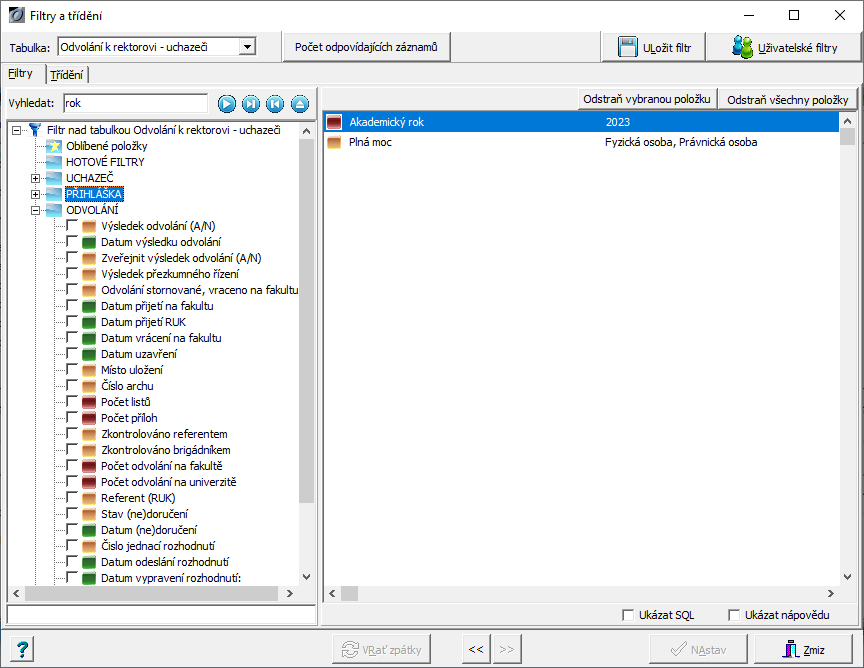Click the search play (start search) icon
Image resolution: width=864 pixels, height=668 pixels.
coord(227,103)
